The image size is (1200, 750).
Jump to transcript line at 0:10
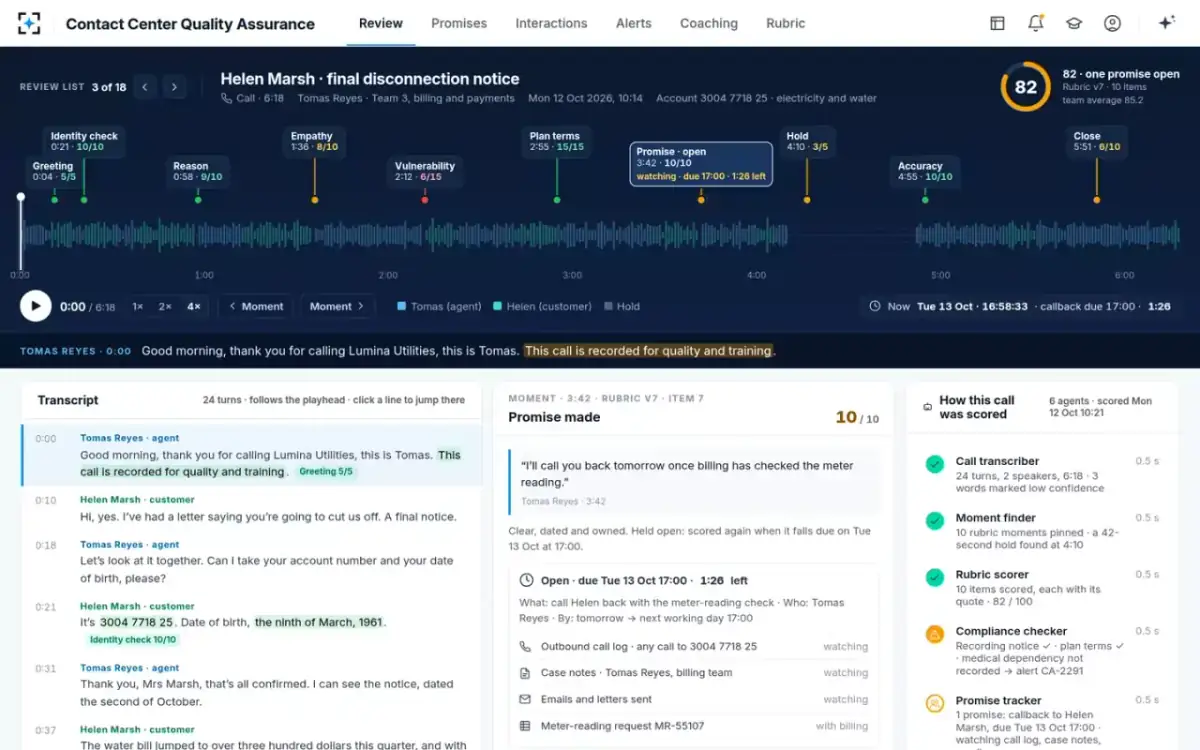[x=252, y=509]
